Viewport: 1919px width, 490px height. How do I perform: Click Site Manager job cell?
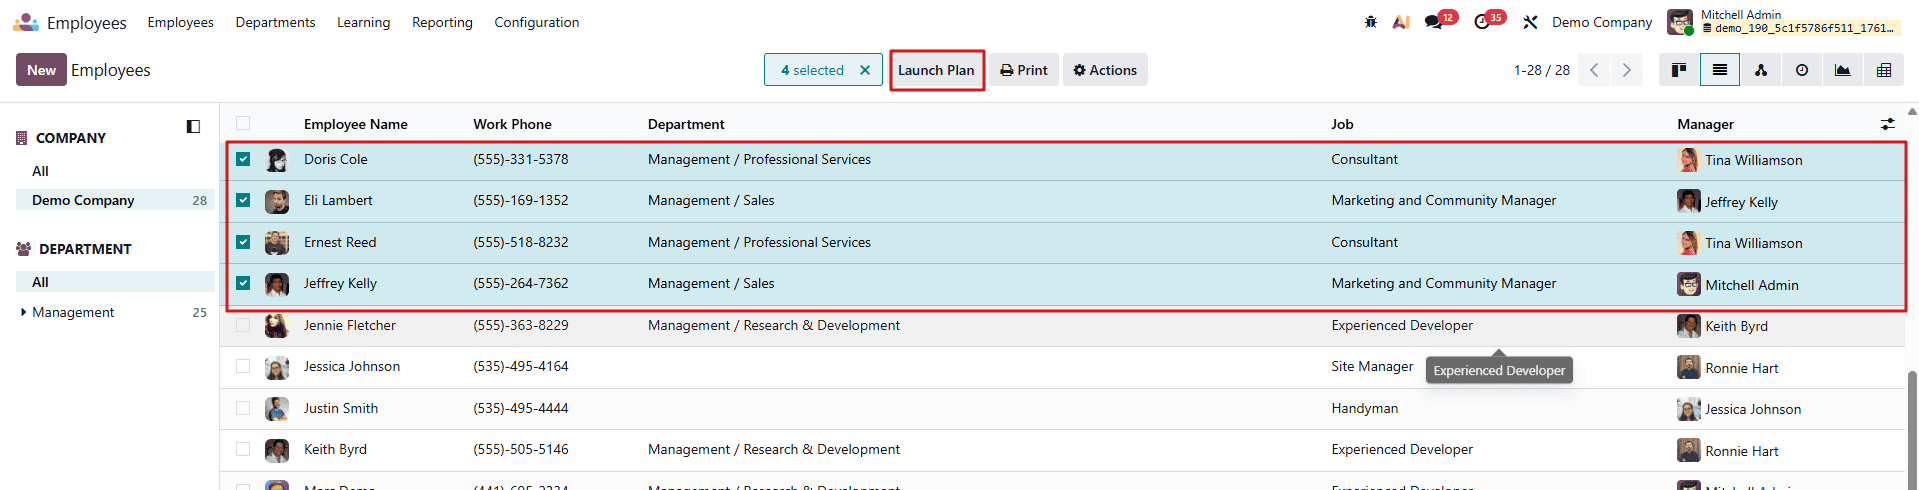(x=1372, y=366)
